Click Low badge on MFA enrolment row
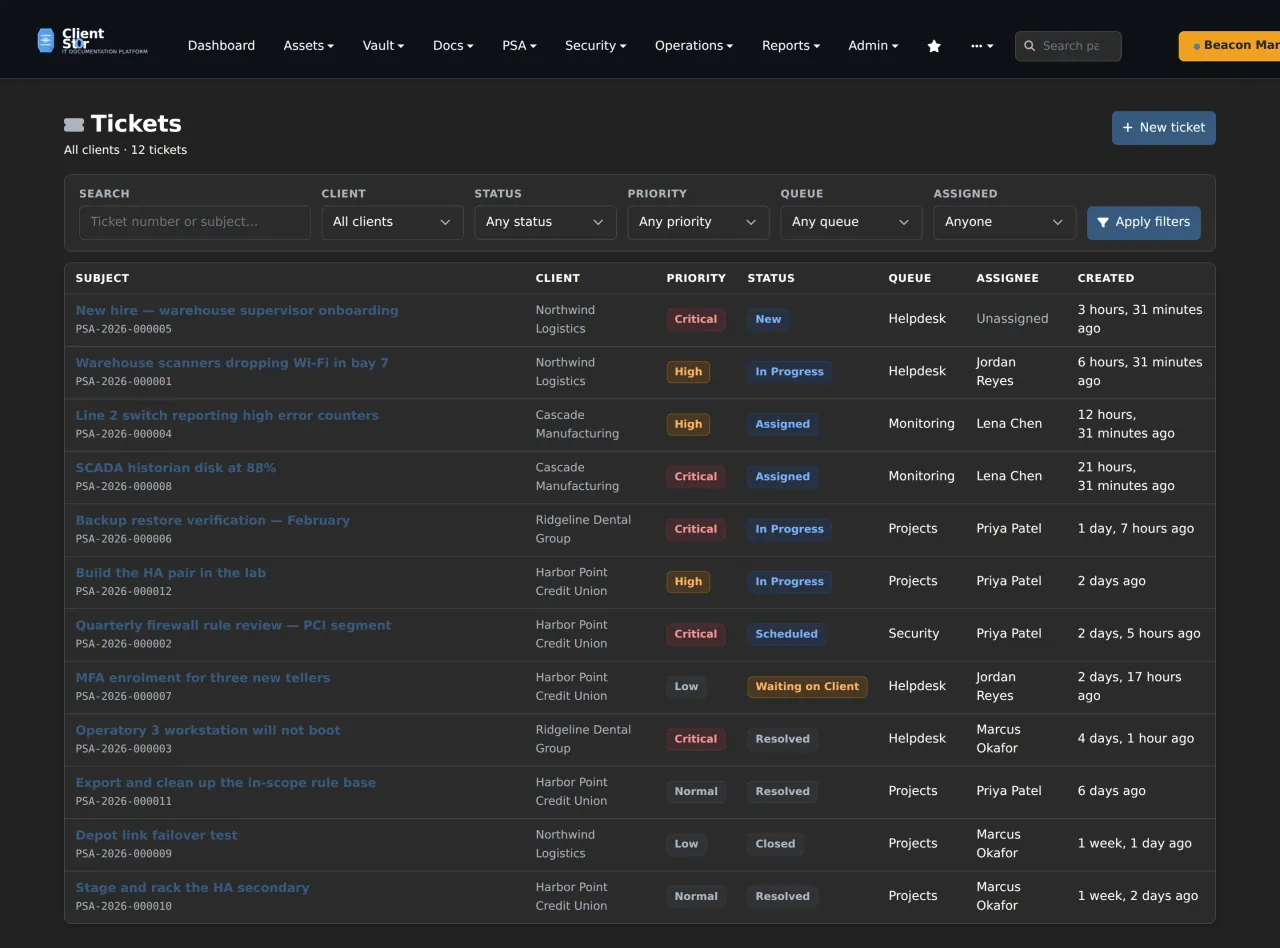The height and width of the screenshot is (948, 1280). click(686, 686)
